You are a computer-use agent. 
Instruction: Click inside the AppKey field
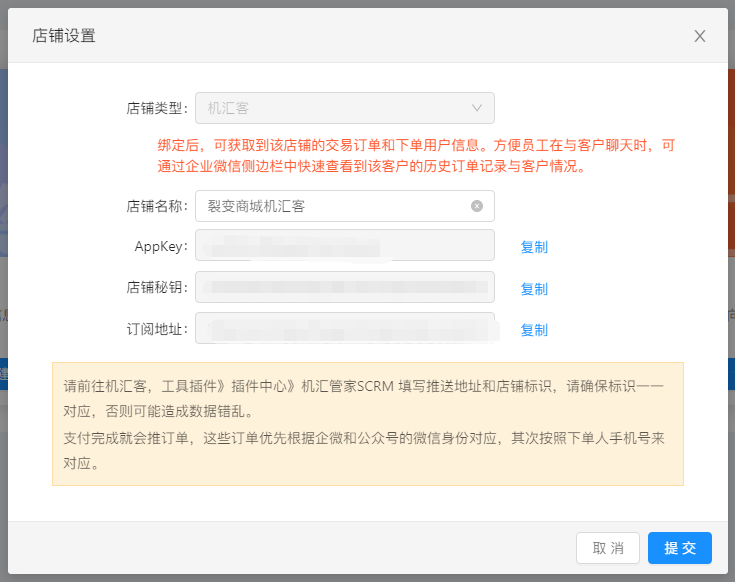[345, 245]
